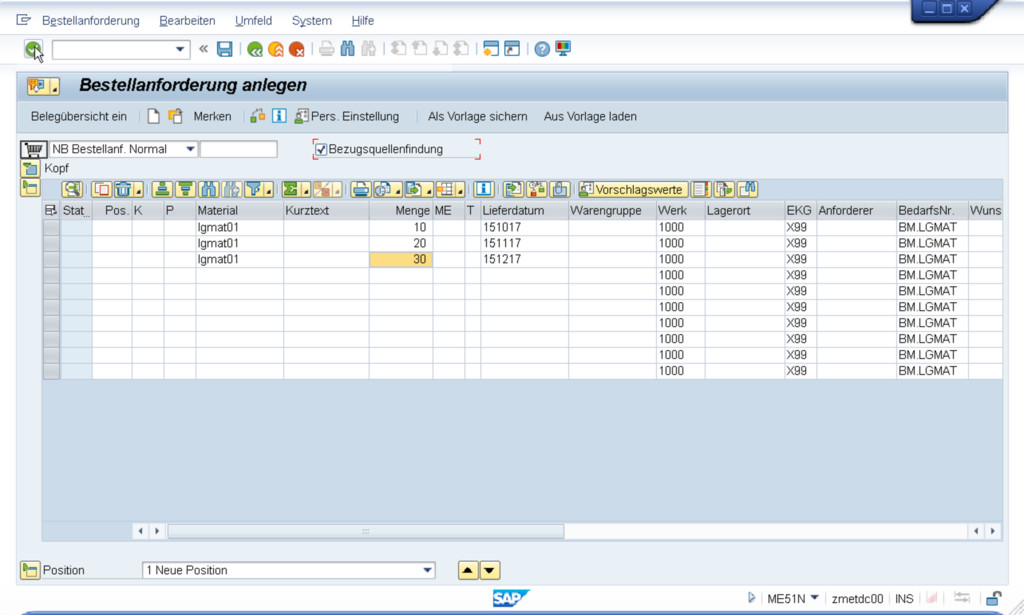1024x615 pixels.
Task: Expand the Kopf header section
Action: point(29,168)
